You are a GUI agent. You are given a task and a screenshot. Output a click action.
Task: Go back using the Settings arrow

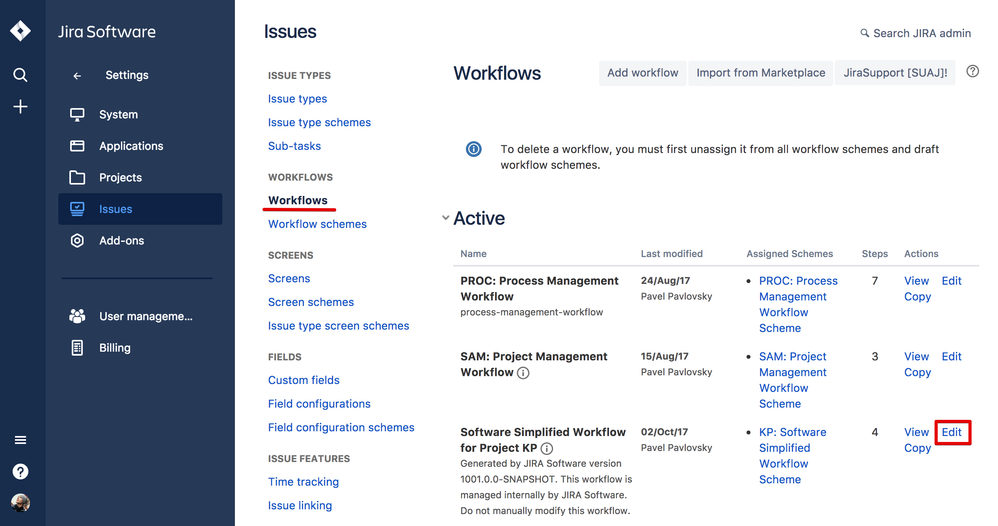tap(77, 76)
